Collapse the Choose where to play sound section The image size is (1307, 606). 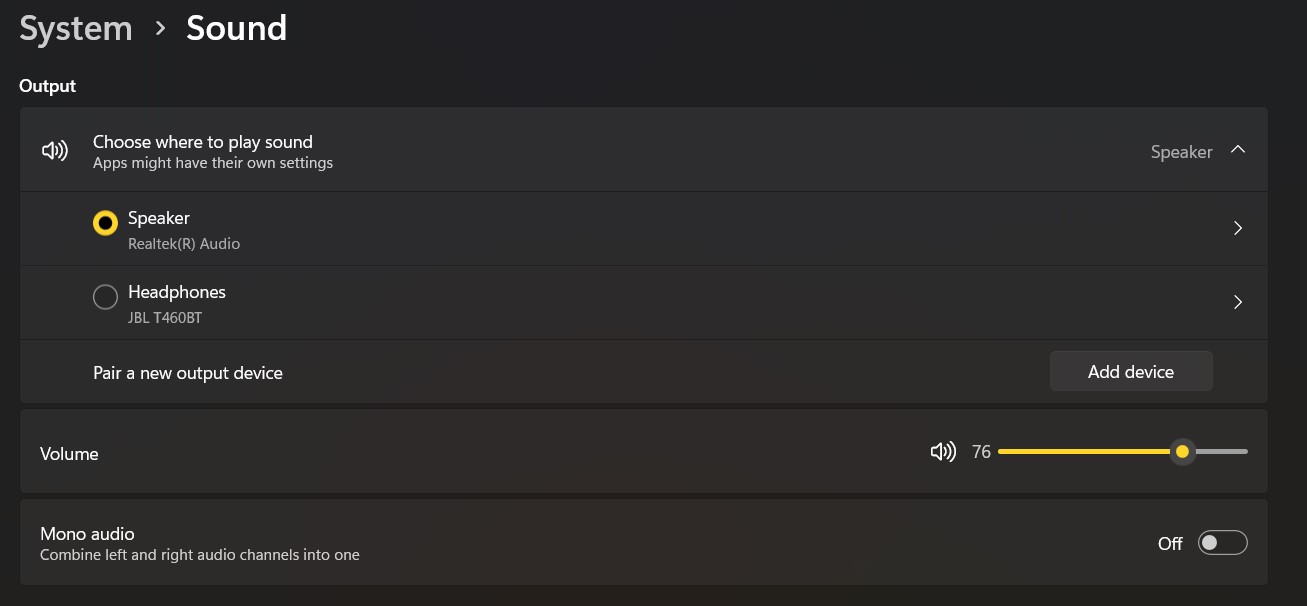(x=1238, y=149)
